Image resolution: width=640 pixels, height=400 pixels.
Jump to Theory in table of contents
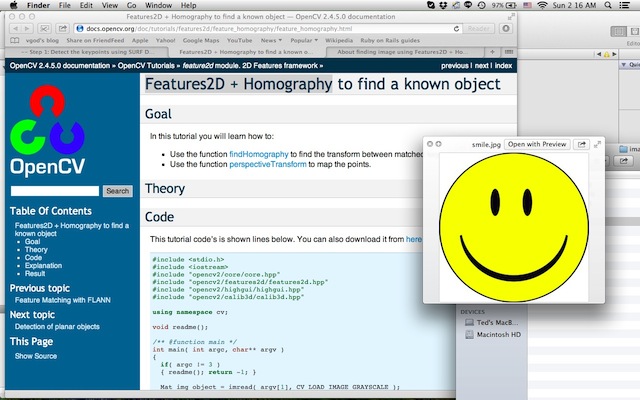click(36, 249)
